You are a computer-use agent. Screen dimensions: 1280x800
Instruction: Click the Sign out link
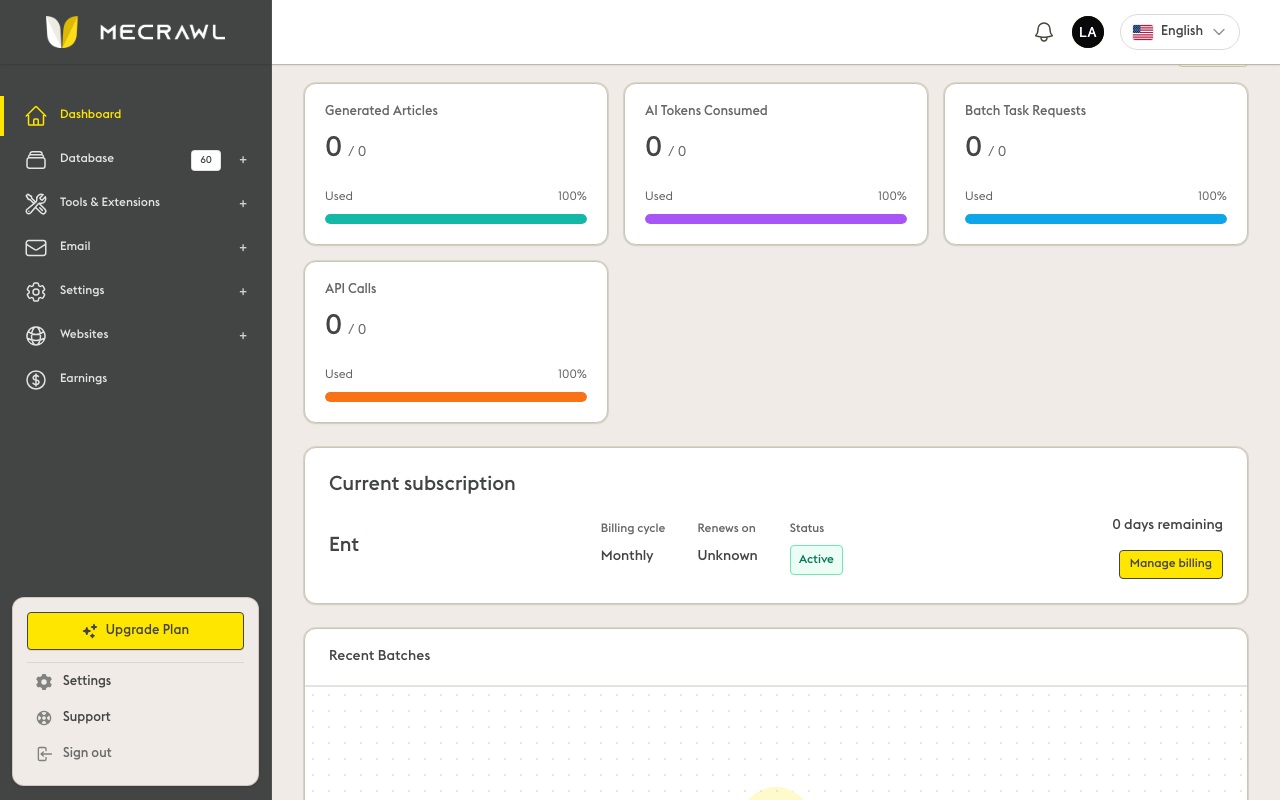click(x=87, y=753)
